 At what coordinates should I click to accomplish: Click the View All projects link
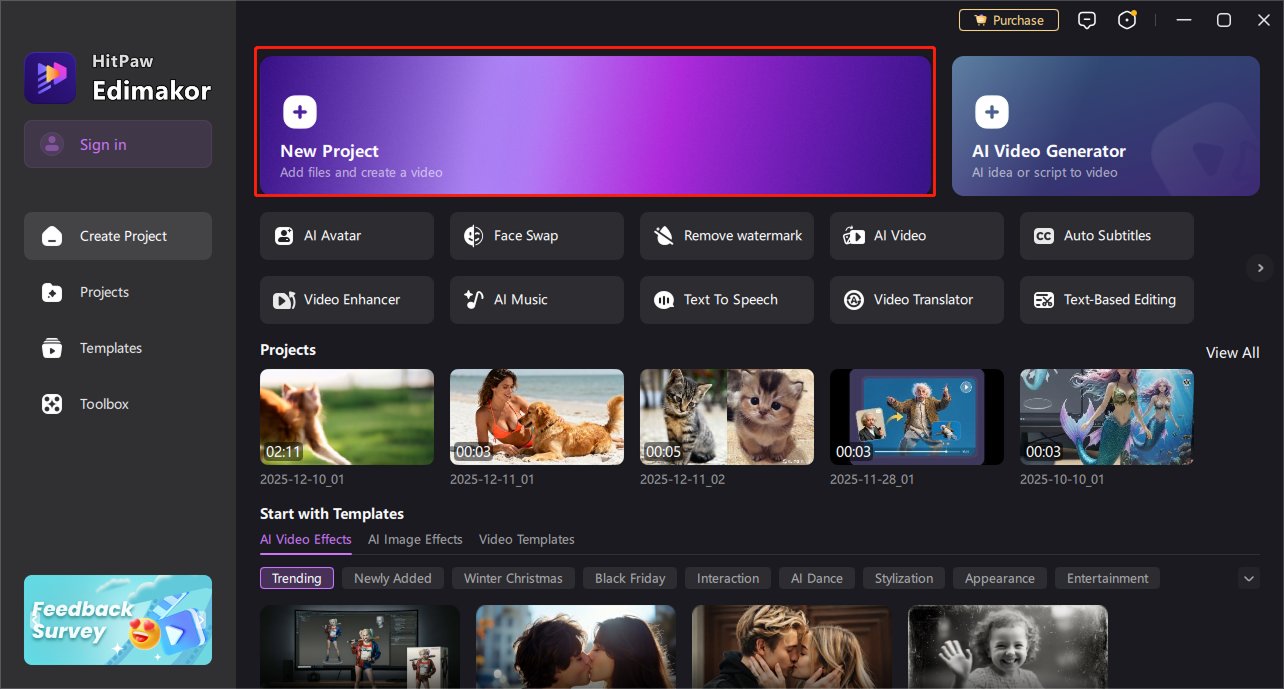tap(1232, 352)
